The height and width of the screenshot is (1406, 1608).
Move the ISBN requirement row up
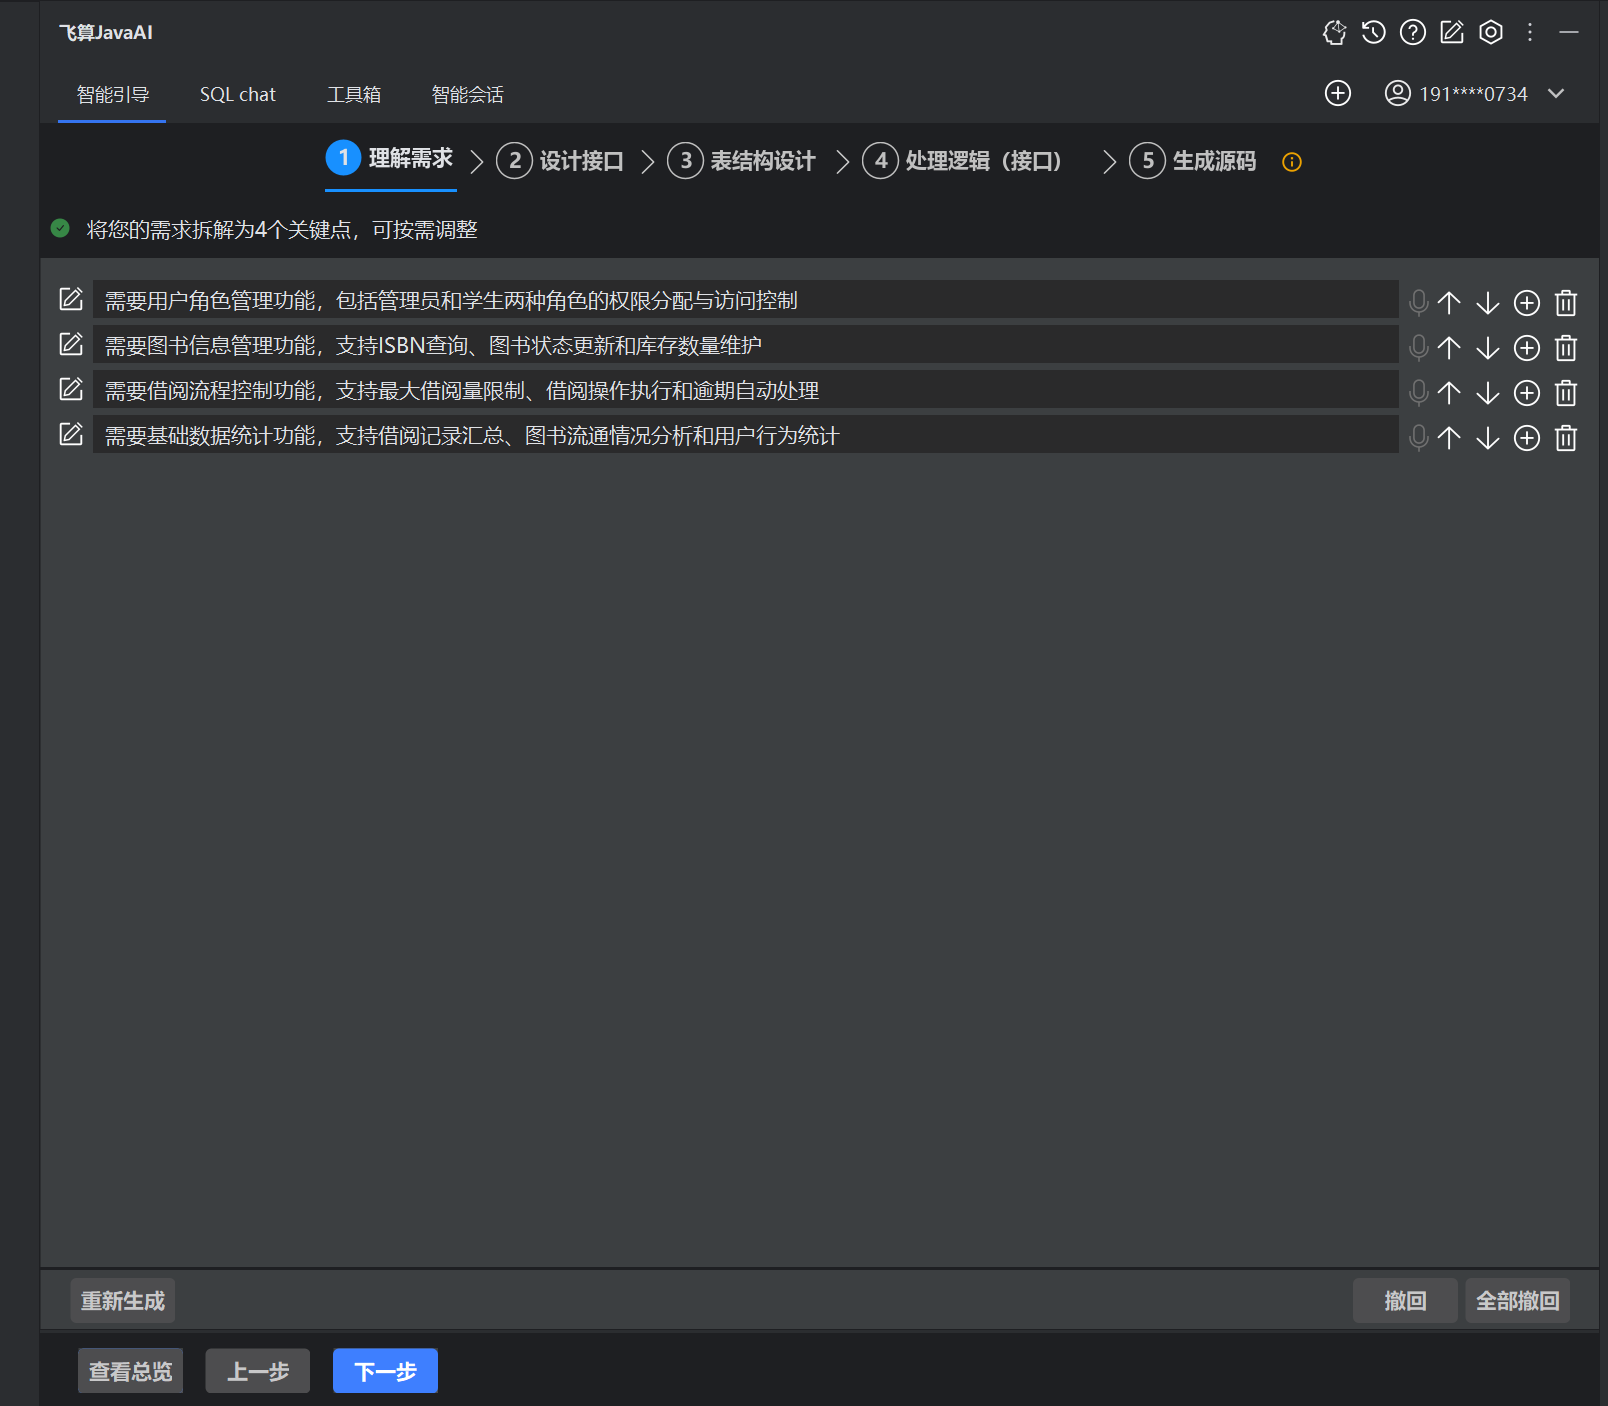tap(1448, 347)
